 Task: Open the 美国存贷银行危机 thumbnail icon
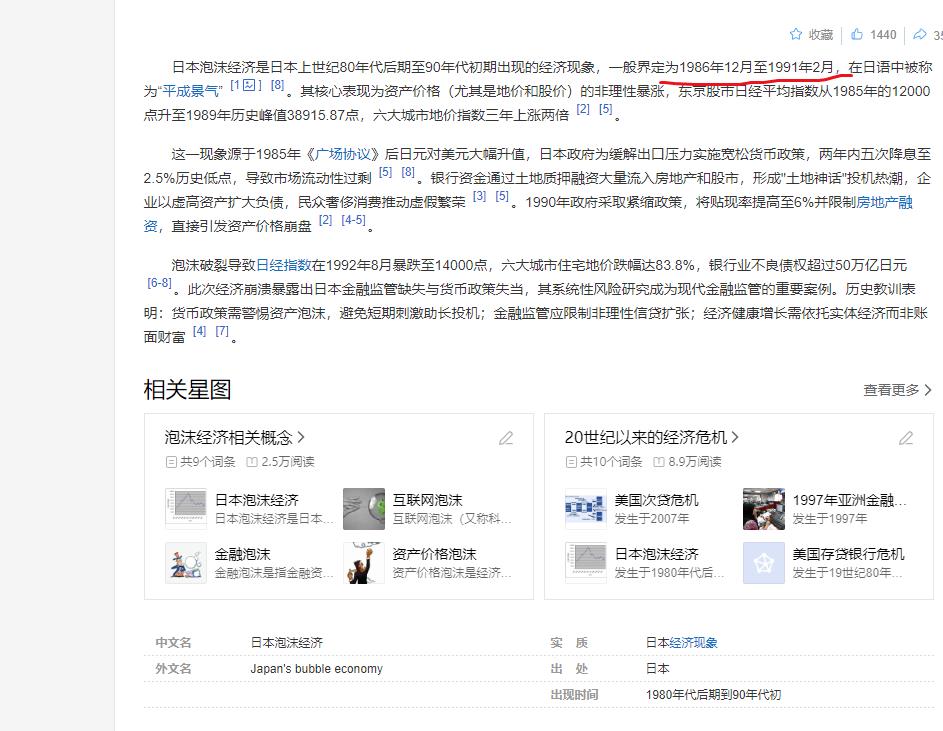(x=764, y=562)
